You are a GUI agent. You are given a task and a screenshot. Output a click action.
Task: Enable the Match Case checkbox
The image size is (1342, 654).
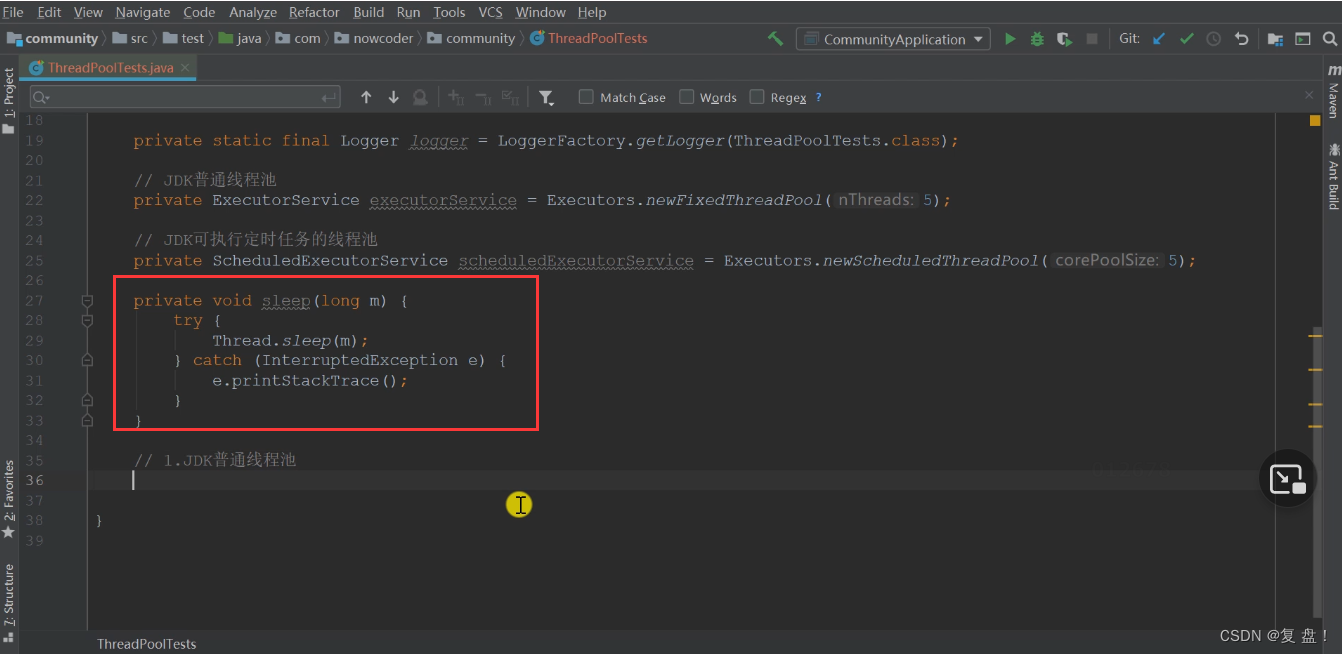point(586,97)
